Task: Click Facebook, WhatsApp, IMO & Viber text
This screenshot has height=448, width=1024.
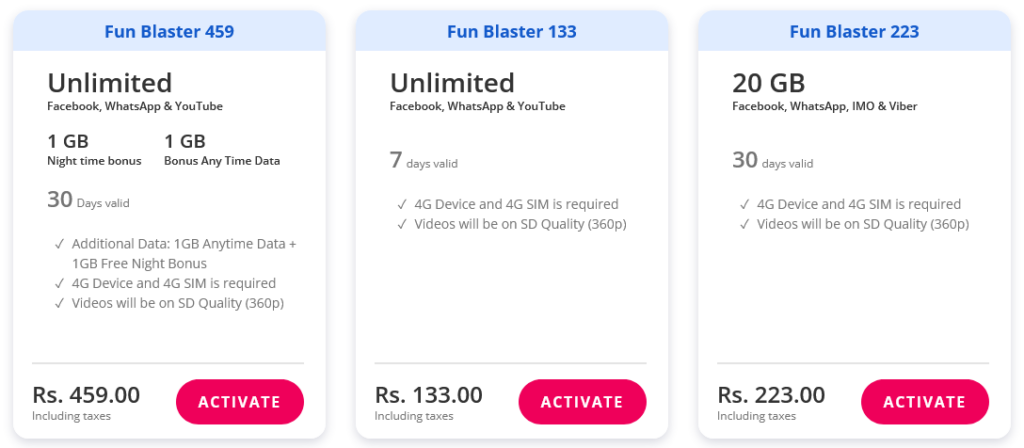Action: 824,106
